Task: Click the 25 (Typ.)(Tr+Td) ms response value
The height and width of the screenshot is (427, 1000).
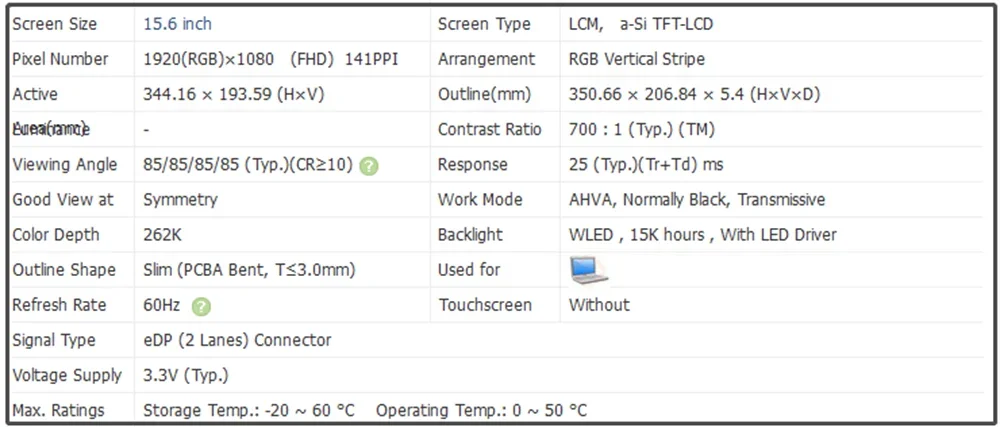Action: tap(646, 164)
